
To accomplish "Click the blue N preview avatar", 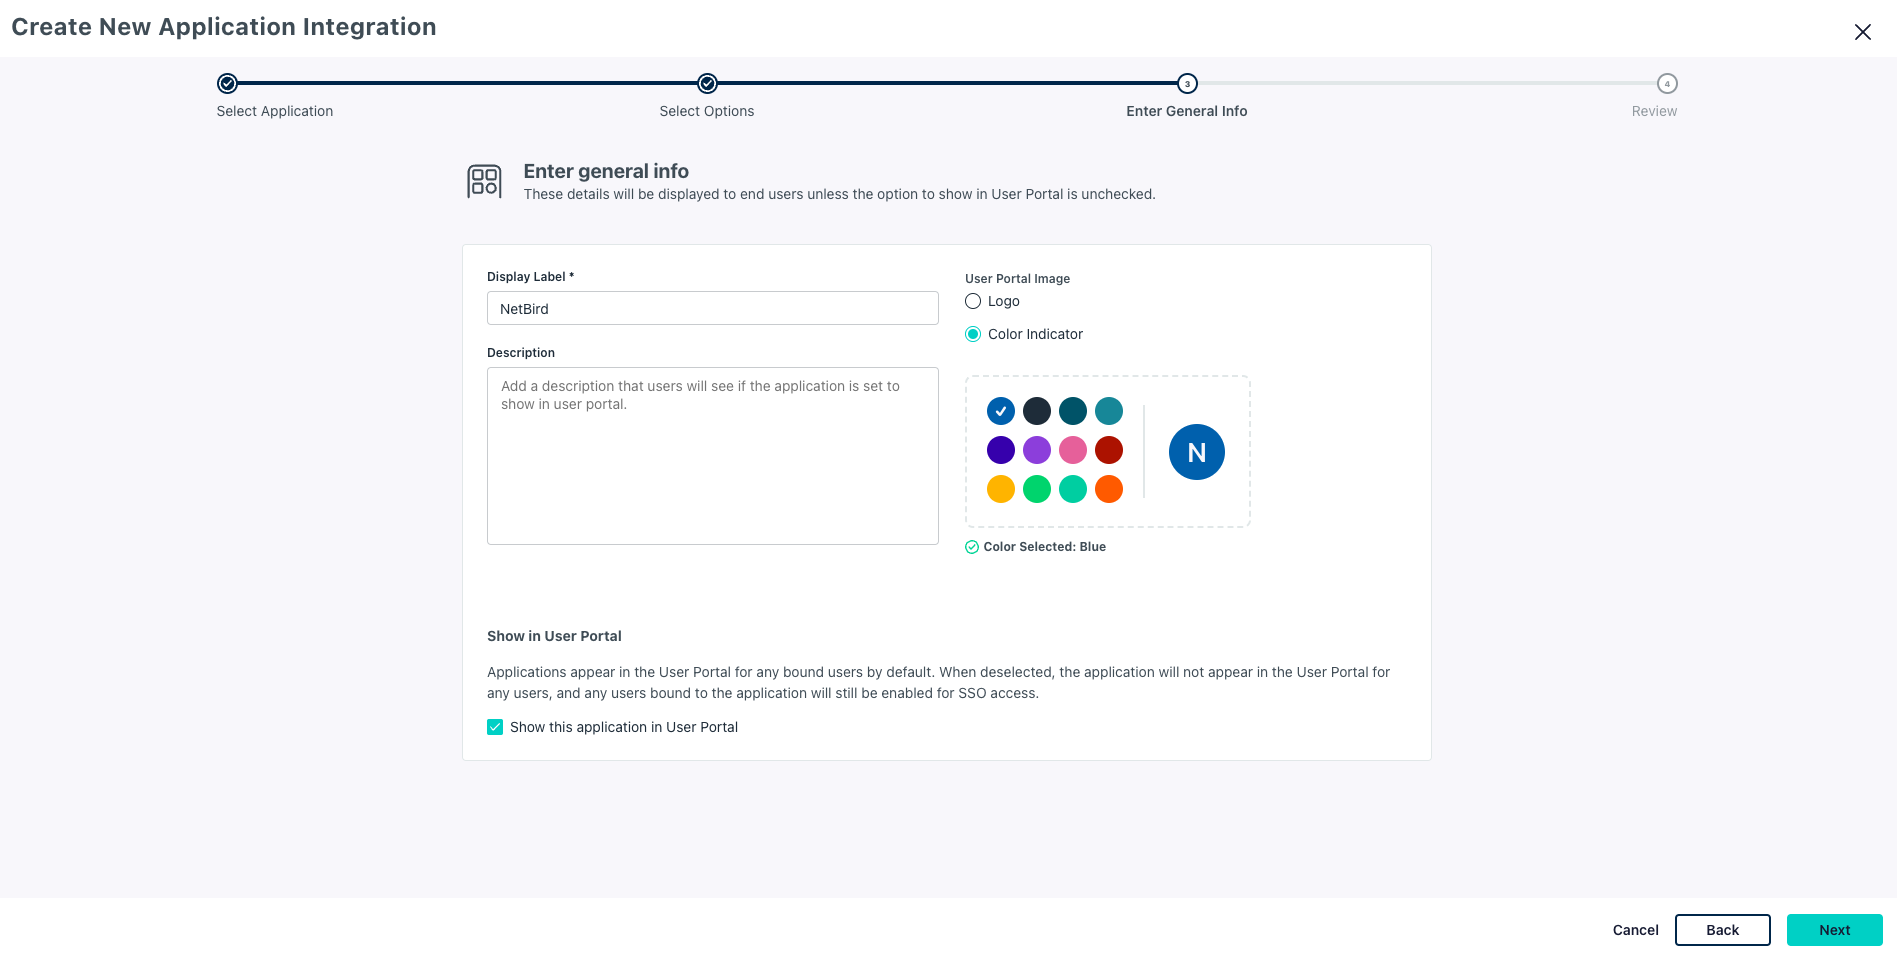I will coord(1196,452).
